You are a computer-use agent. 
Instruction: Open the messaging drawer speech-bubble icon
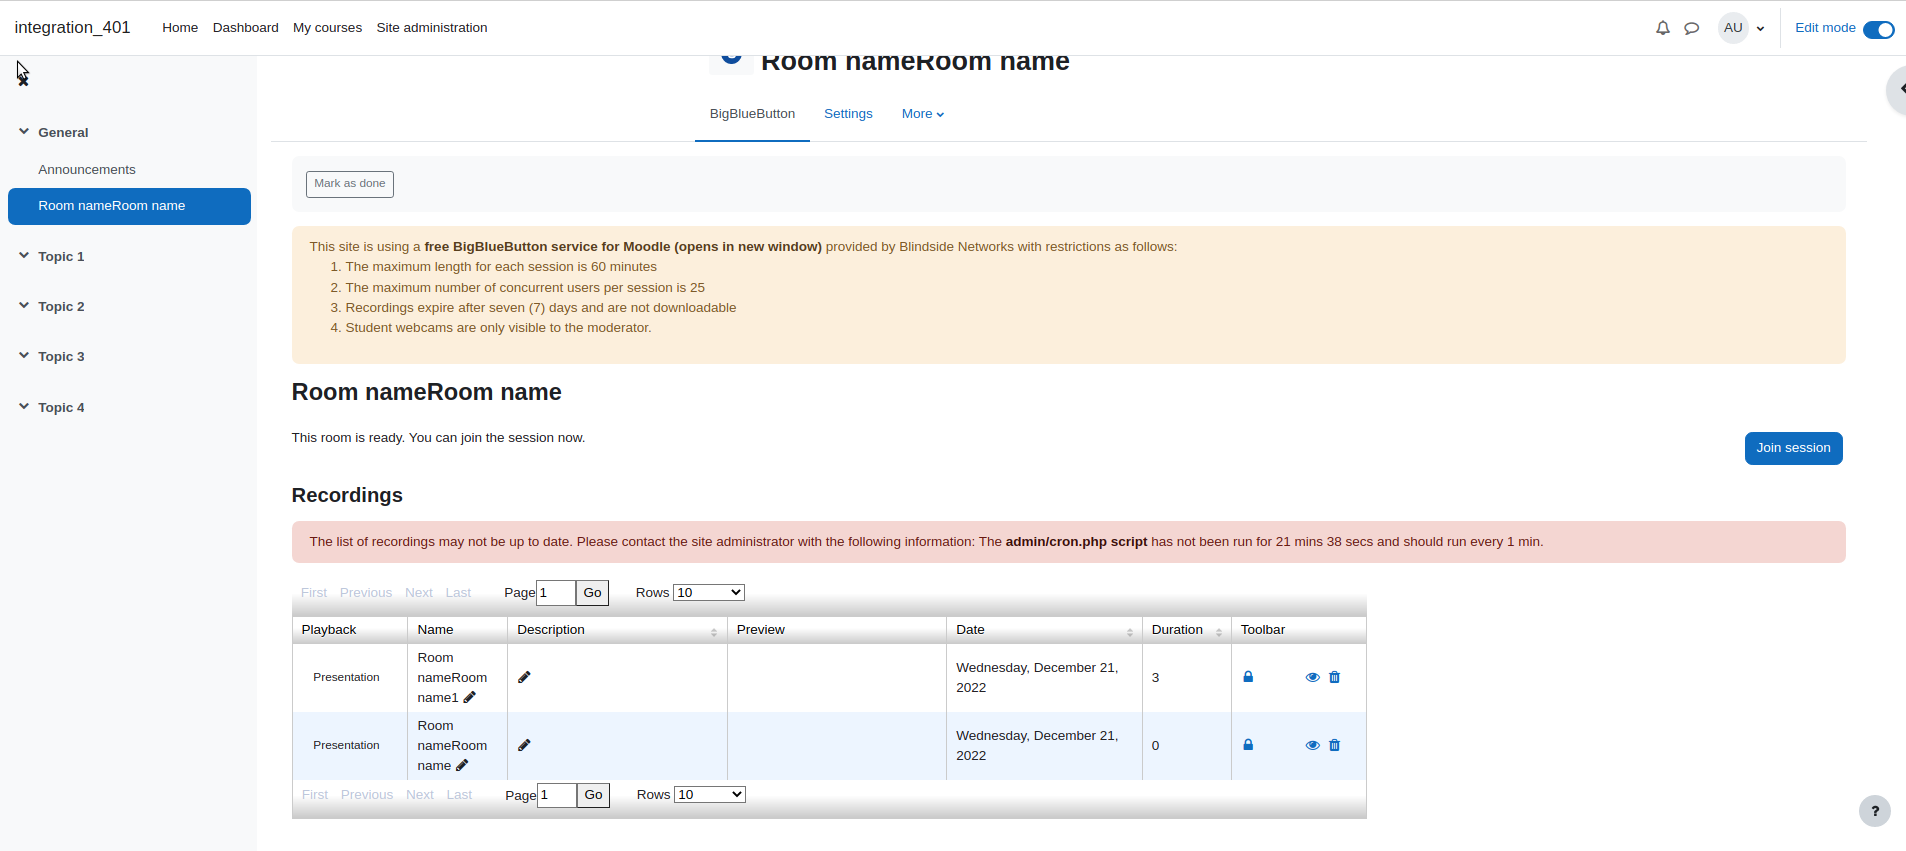point(1691,28)
